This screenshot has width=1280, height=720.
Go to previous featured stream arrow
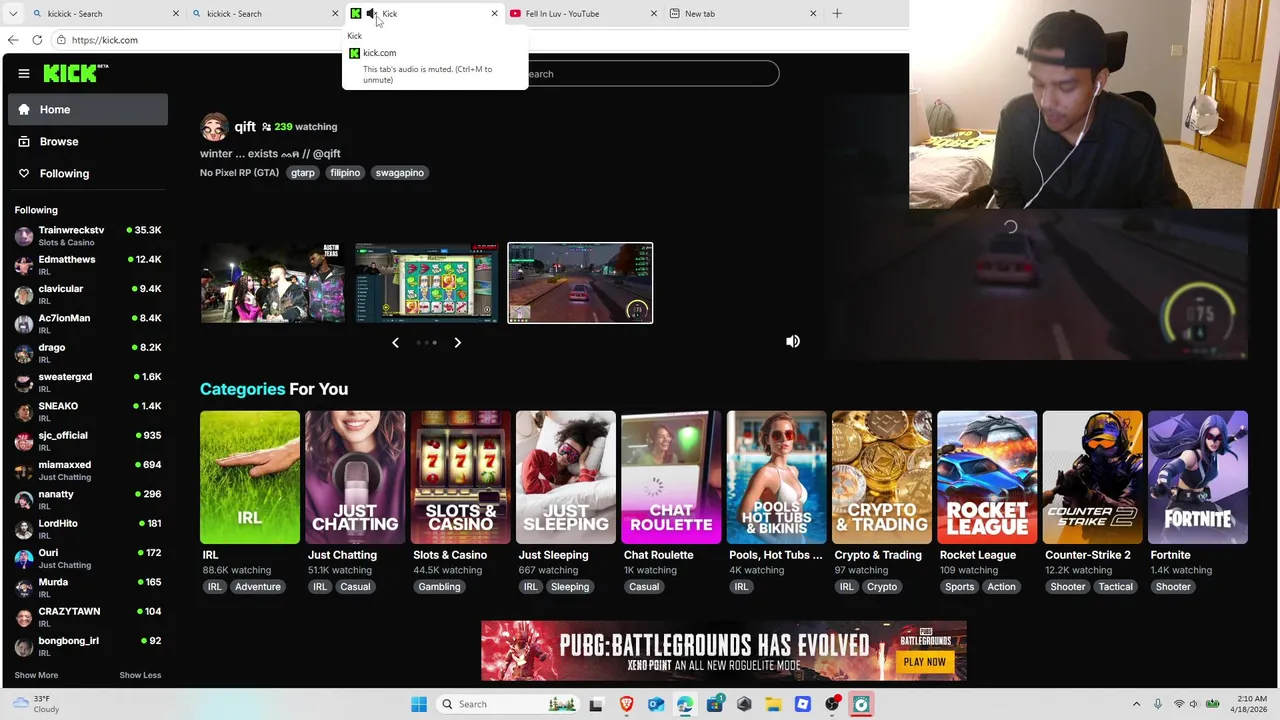(x=395, y=343)
